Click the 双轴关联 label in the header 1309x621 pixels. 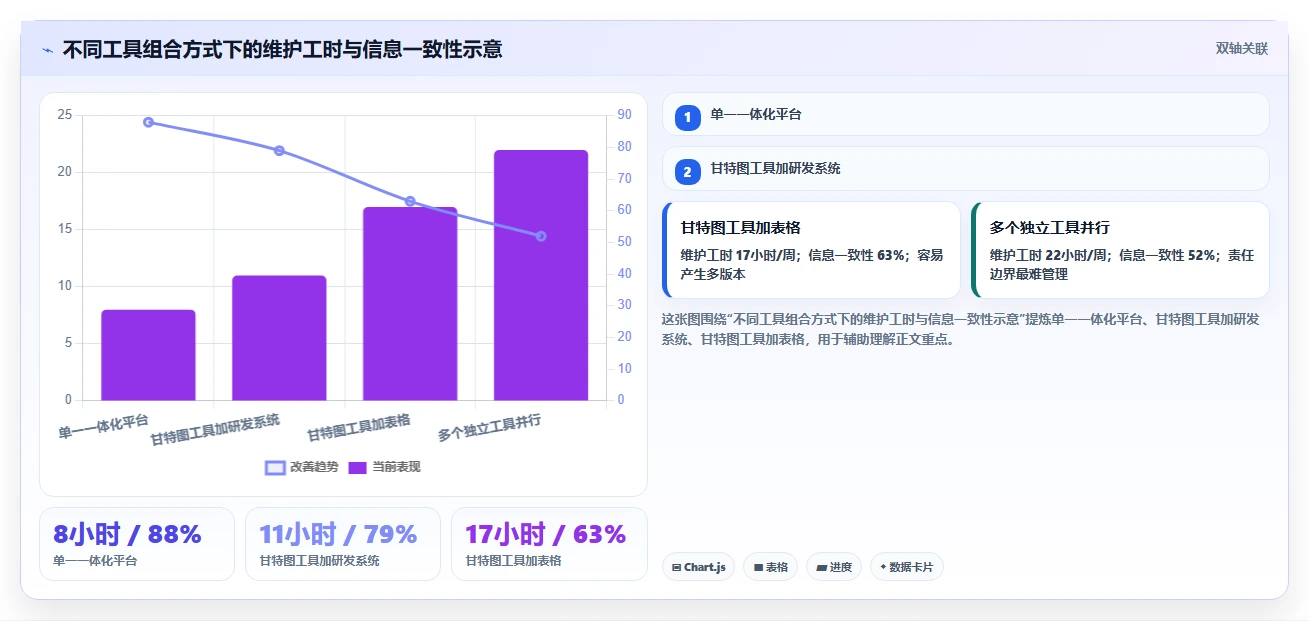click(x=1242, y=49)
